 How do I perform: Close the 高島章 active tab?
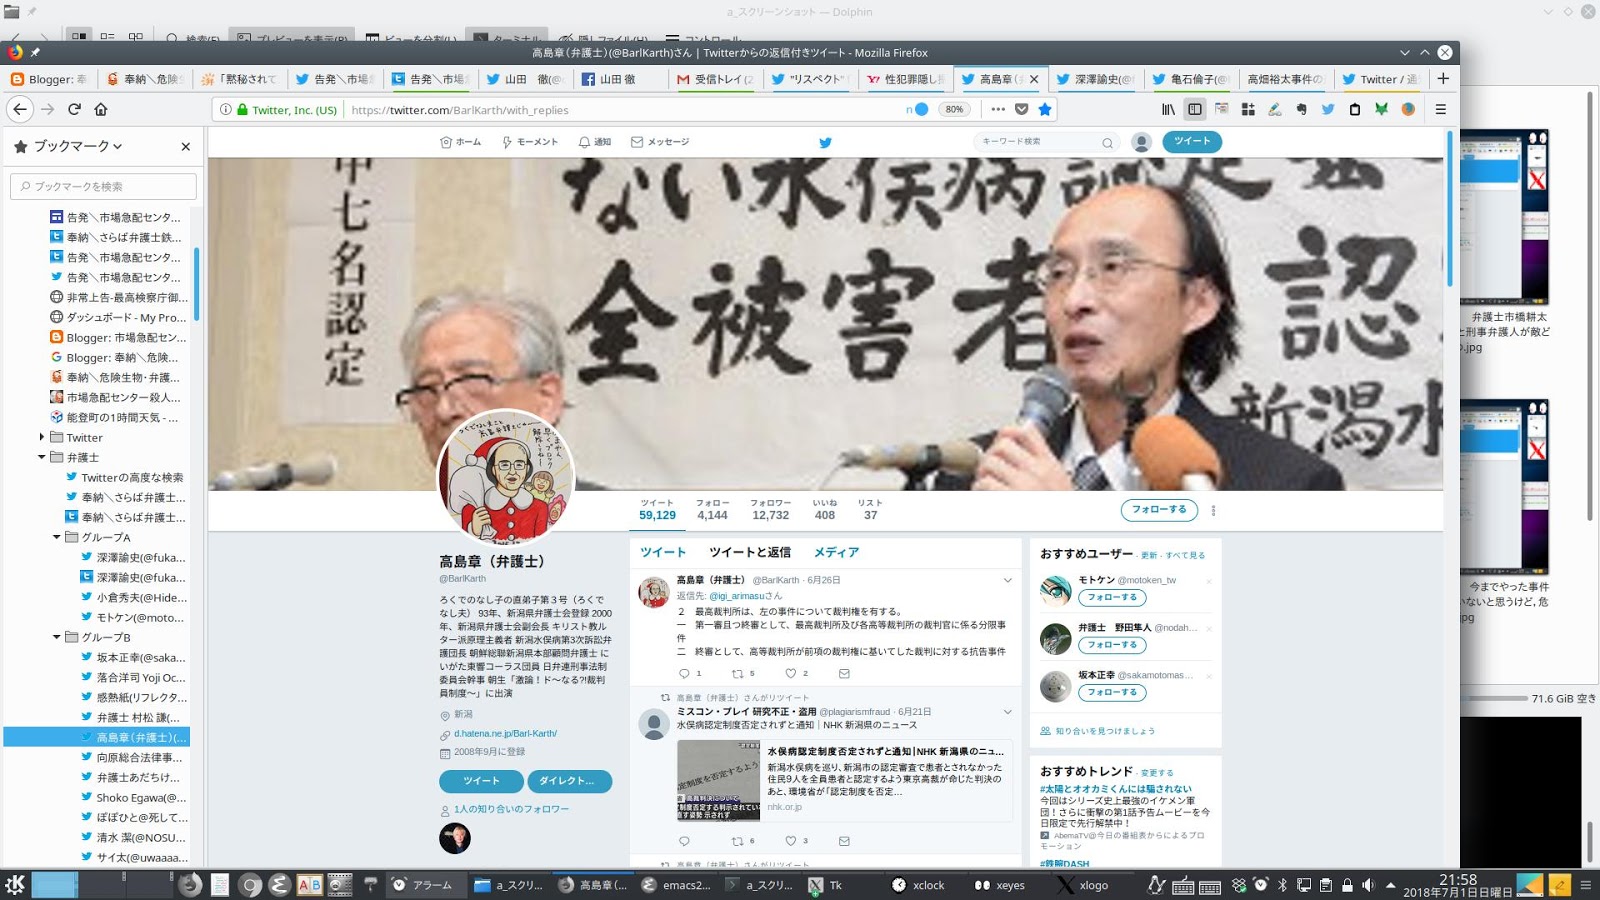1034,79
